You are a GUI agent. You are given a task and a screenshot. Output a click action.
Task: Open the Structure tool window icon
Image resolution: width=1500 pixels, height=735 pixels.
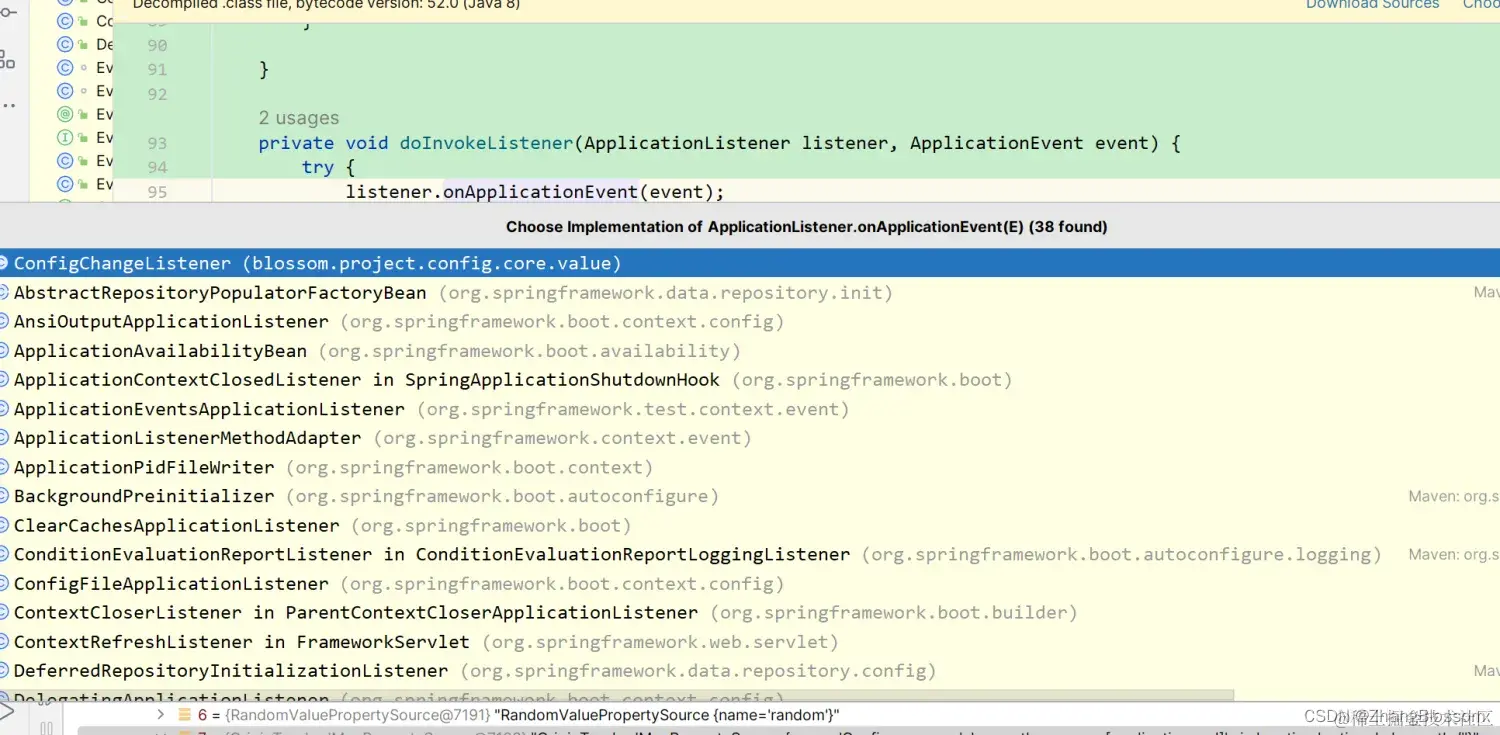coord(7,59)
